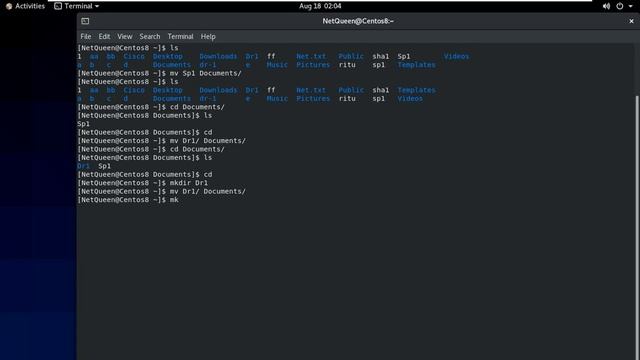Screen dimensions: 640x360
Task: Click the first 'cd Documents/' command line
Action: pyautogui.click(x=151, y=107)
